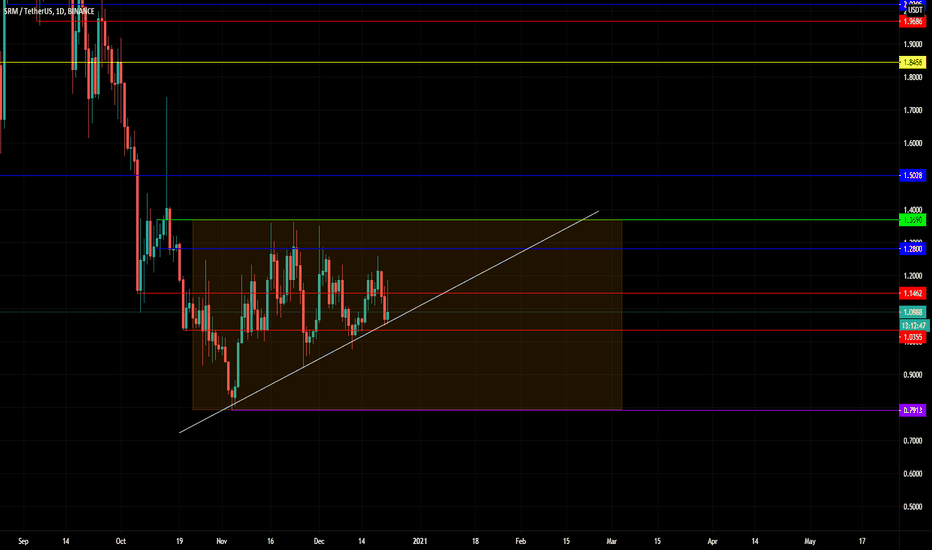The height and width of the screenshot is (550, 932).
Task: Click the 0.6000 price axis tick
Action: tap(913, 474)
